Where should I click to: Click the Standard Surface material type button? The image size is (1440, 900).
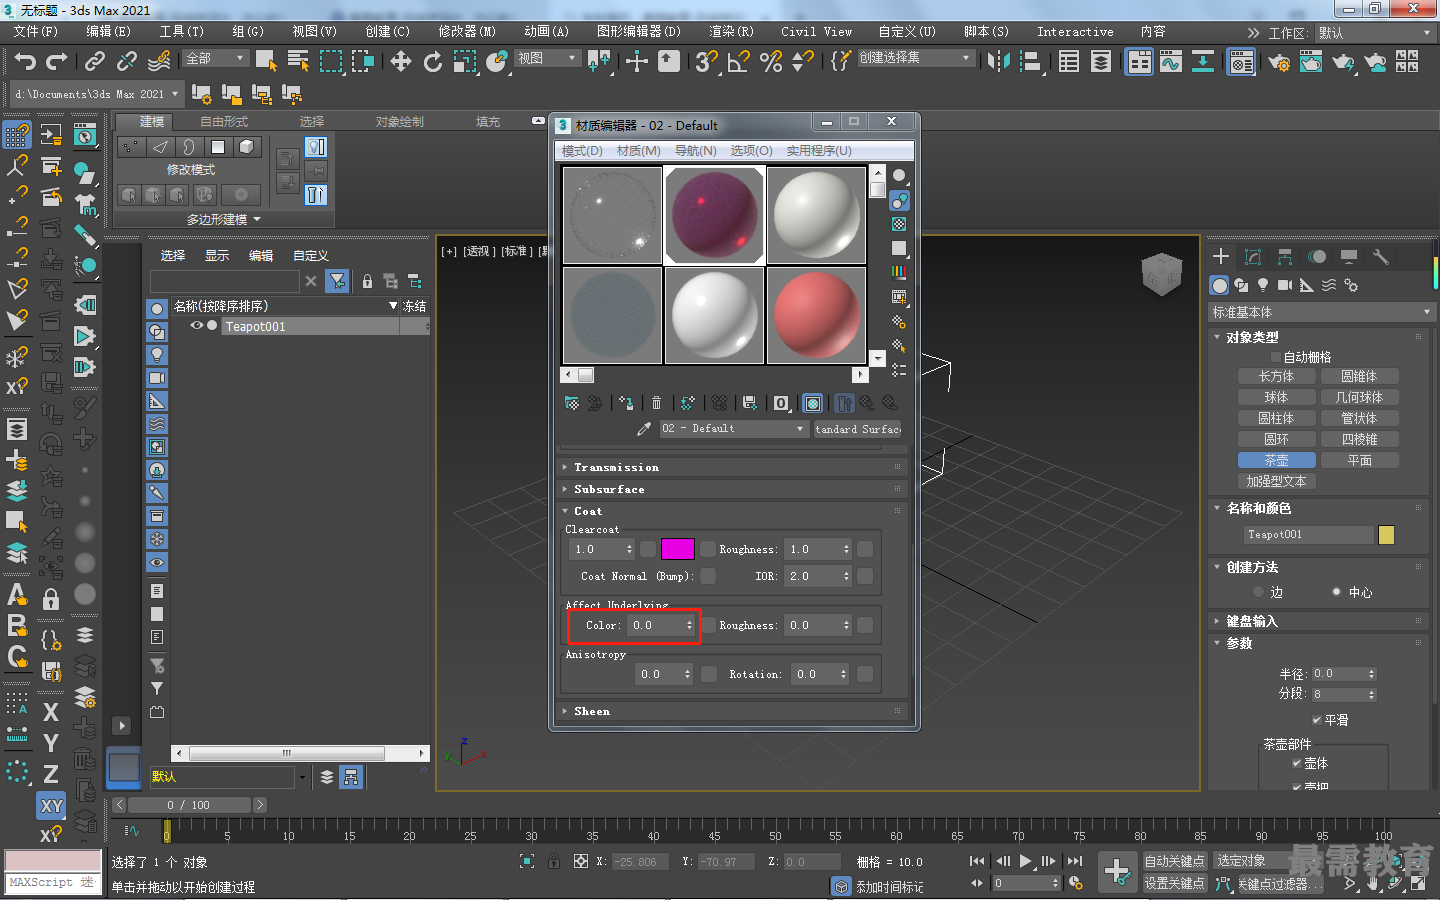coord(858,428)
